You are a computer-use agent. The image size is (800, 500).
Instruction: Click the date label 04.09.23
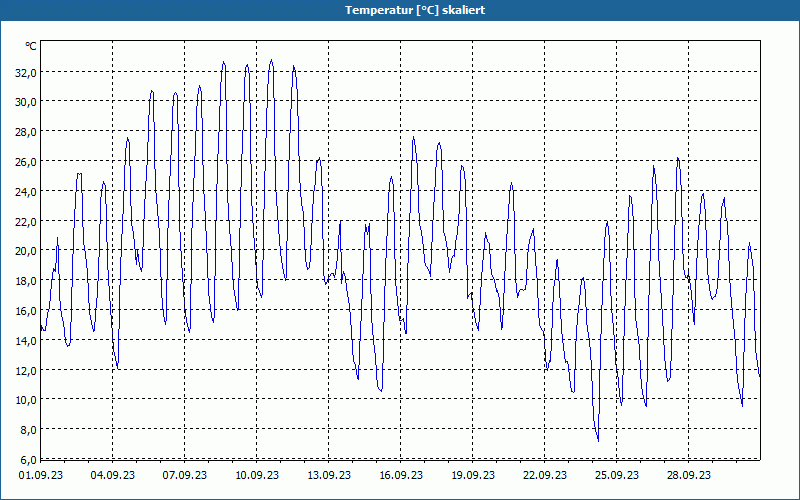[113, 476]
